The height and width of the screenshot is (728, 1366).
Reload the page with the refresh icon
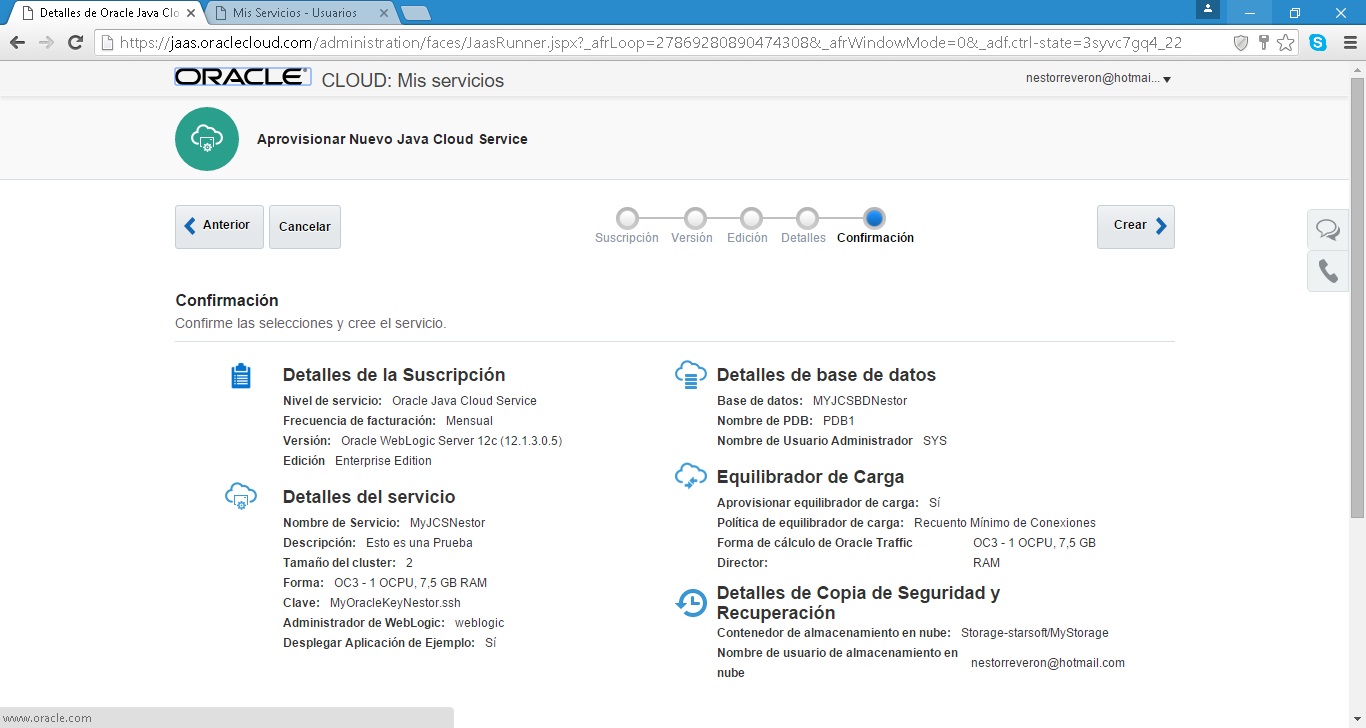click(x=75, y=43)
